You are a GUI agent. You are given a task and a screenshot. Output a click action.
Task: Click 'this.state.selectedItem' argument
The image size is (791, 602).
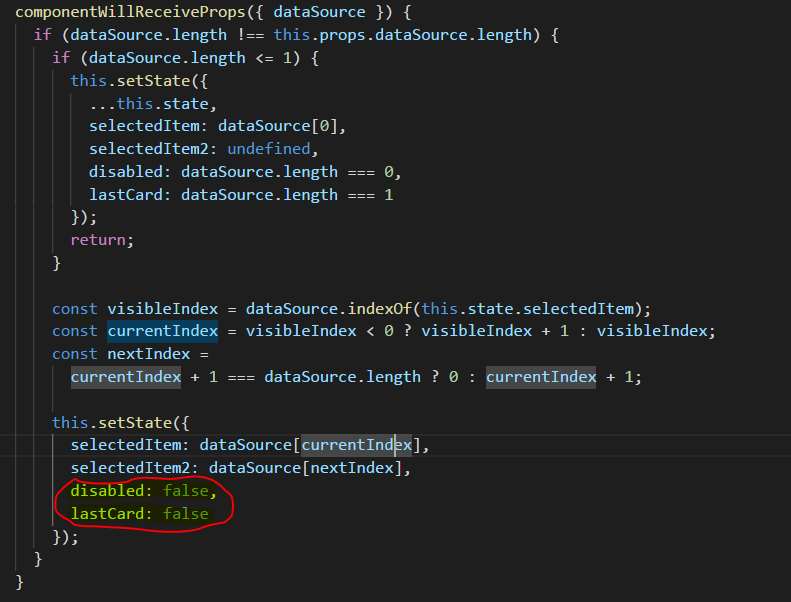528,309
